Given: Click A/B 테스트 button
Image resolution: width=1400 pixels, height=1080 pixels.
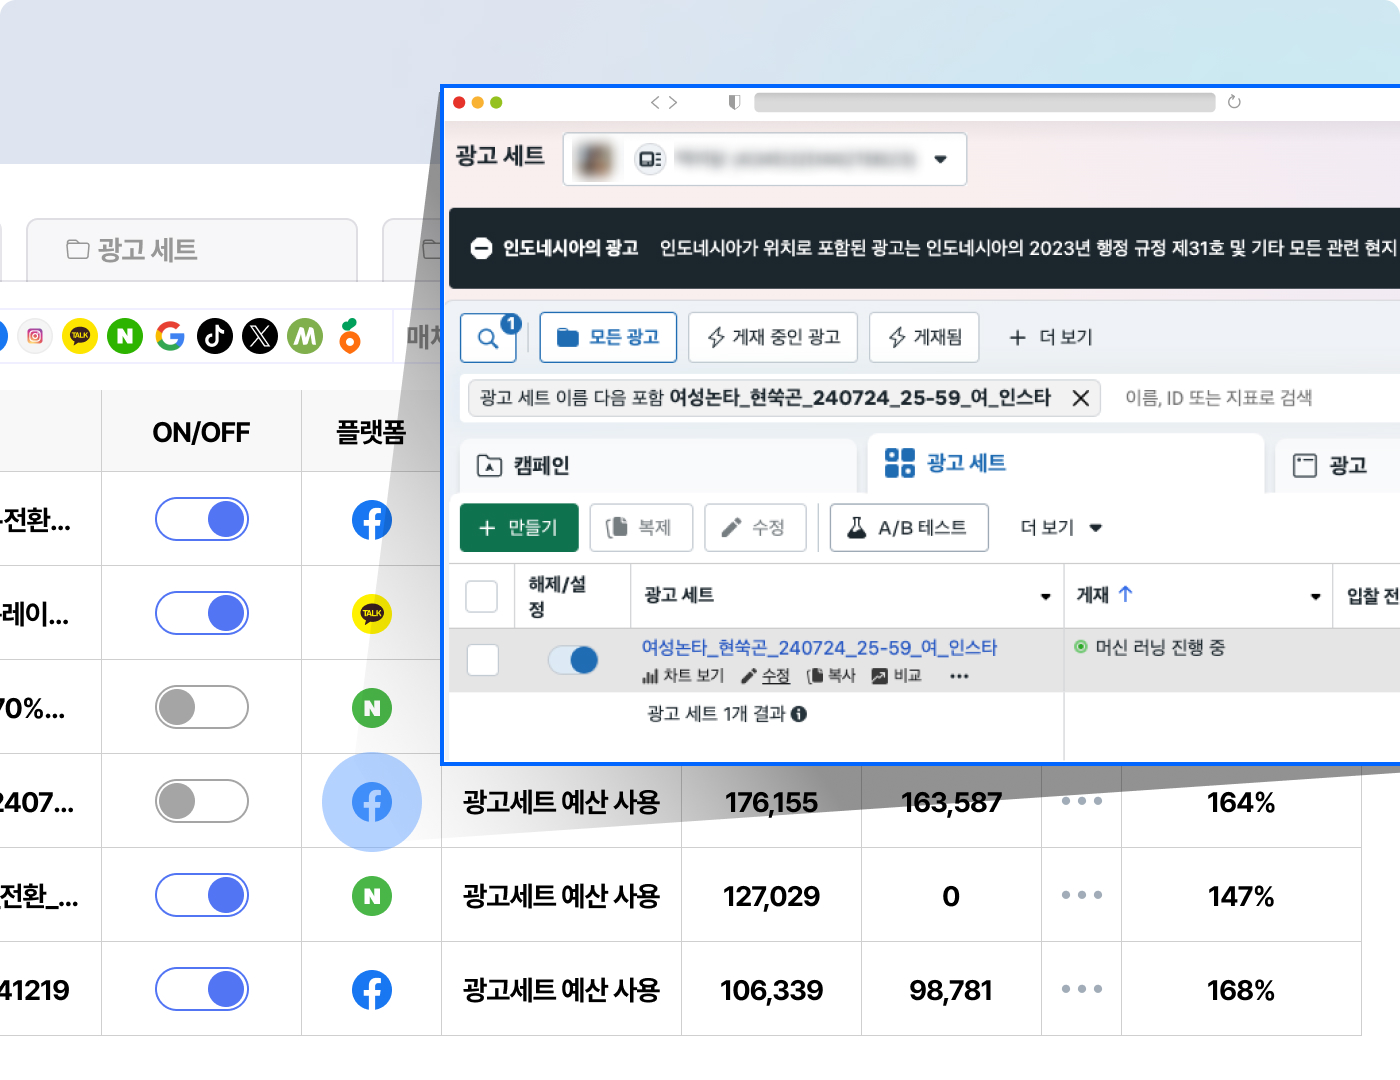Looking at the screenshot, I should tap(909, 528).
